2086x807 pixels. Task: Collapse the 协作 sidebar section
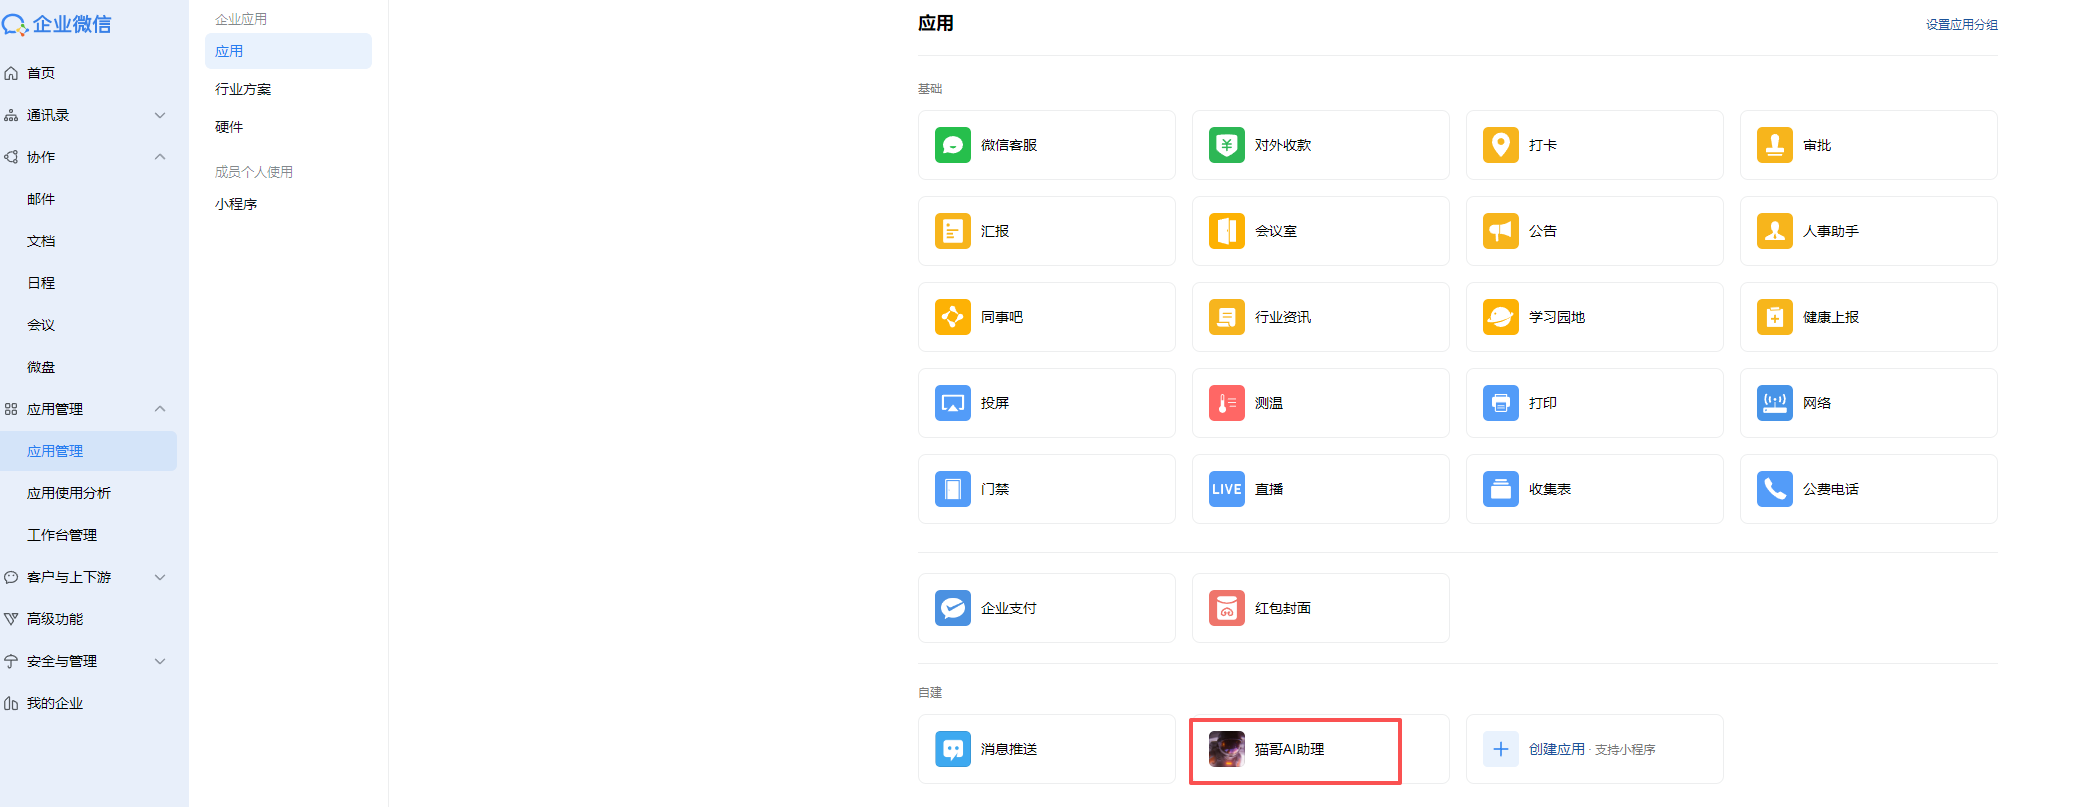(160, 157)
